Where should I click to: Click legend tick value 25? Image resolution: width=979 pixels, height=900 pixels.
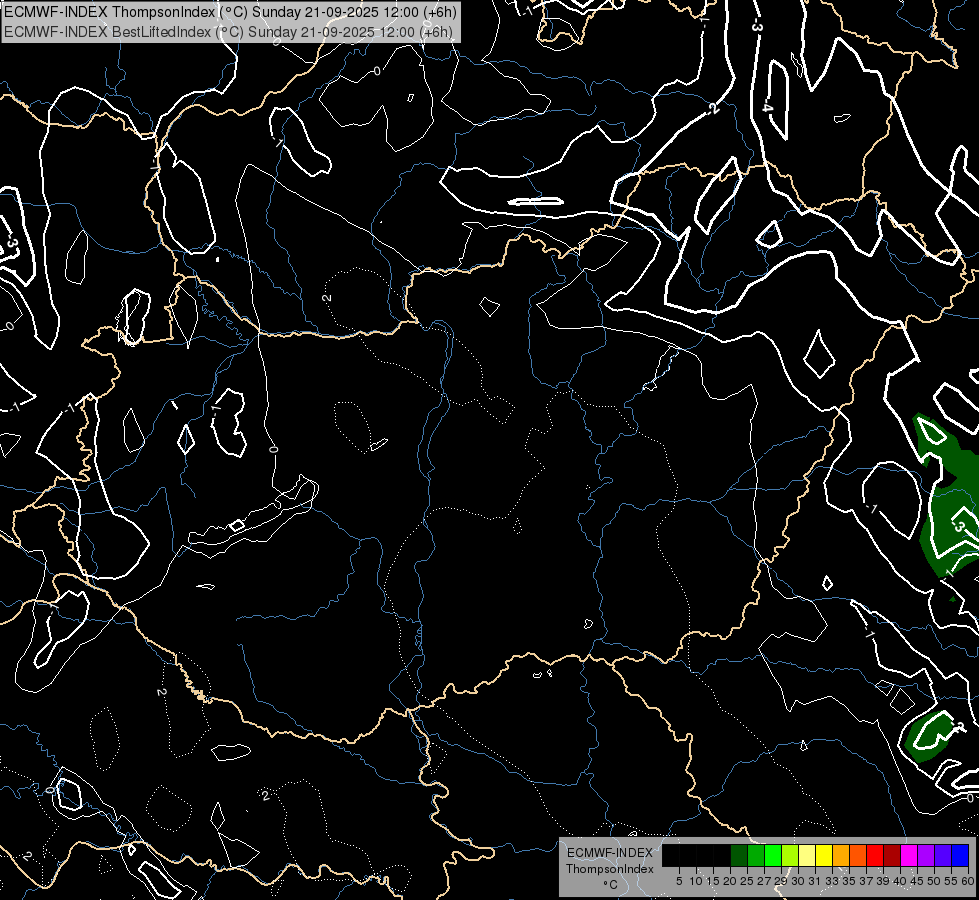point(747,881)
